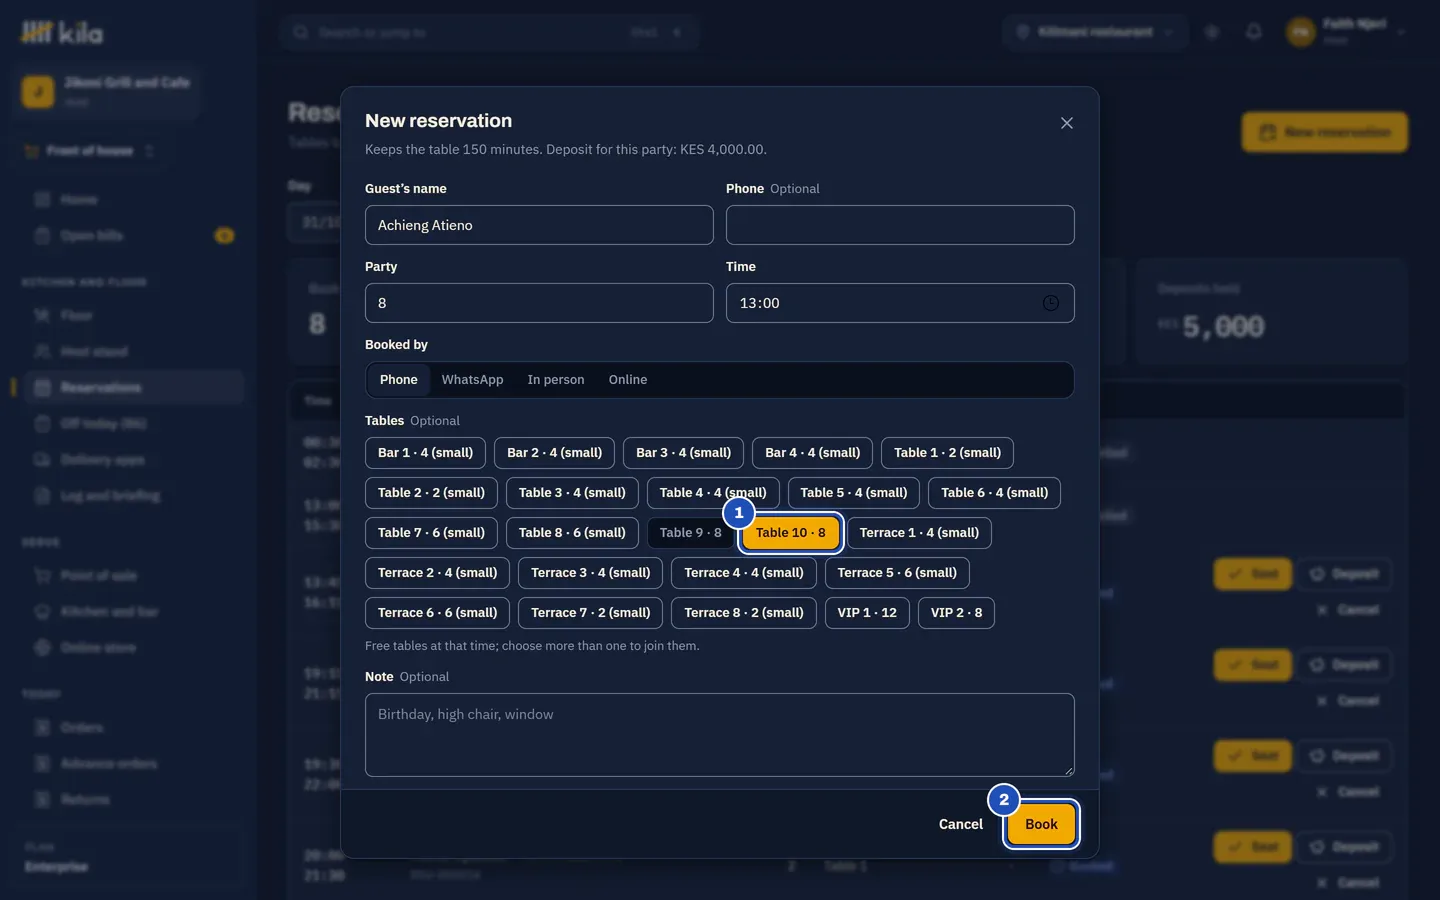Screen dimensions: 1440x900
Task: Choose Terrace 6 · 6 (small)
Action: point(438,613)
